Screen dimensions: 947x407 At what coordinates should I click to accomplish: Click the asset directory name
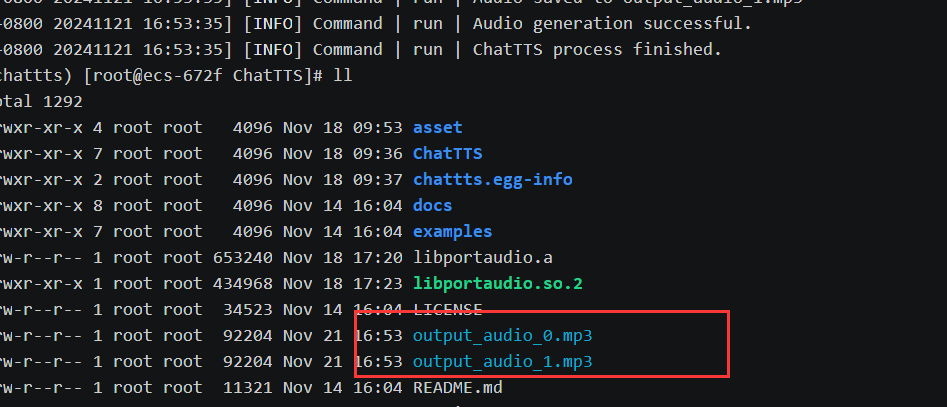(x=437, y=128)
